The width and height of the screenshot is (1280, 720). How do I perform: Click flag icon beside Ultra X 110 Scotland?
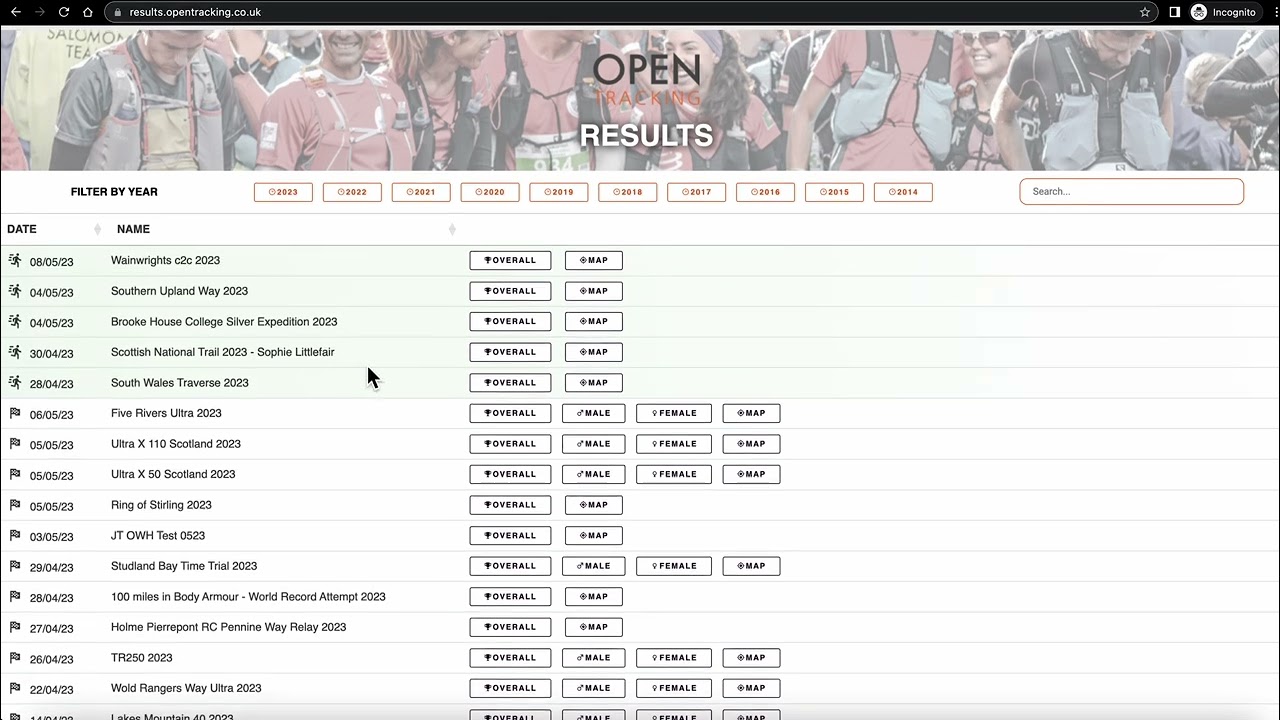15,443
